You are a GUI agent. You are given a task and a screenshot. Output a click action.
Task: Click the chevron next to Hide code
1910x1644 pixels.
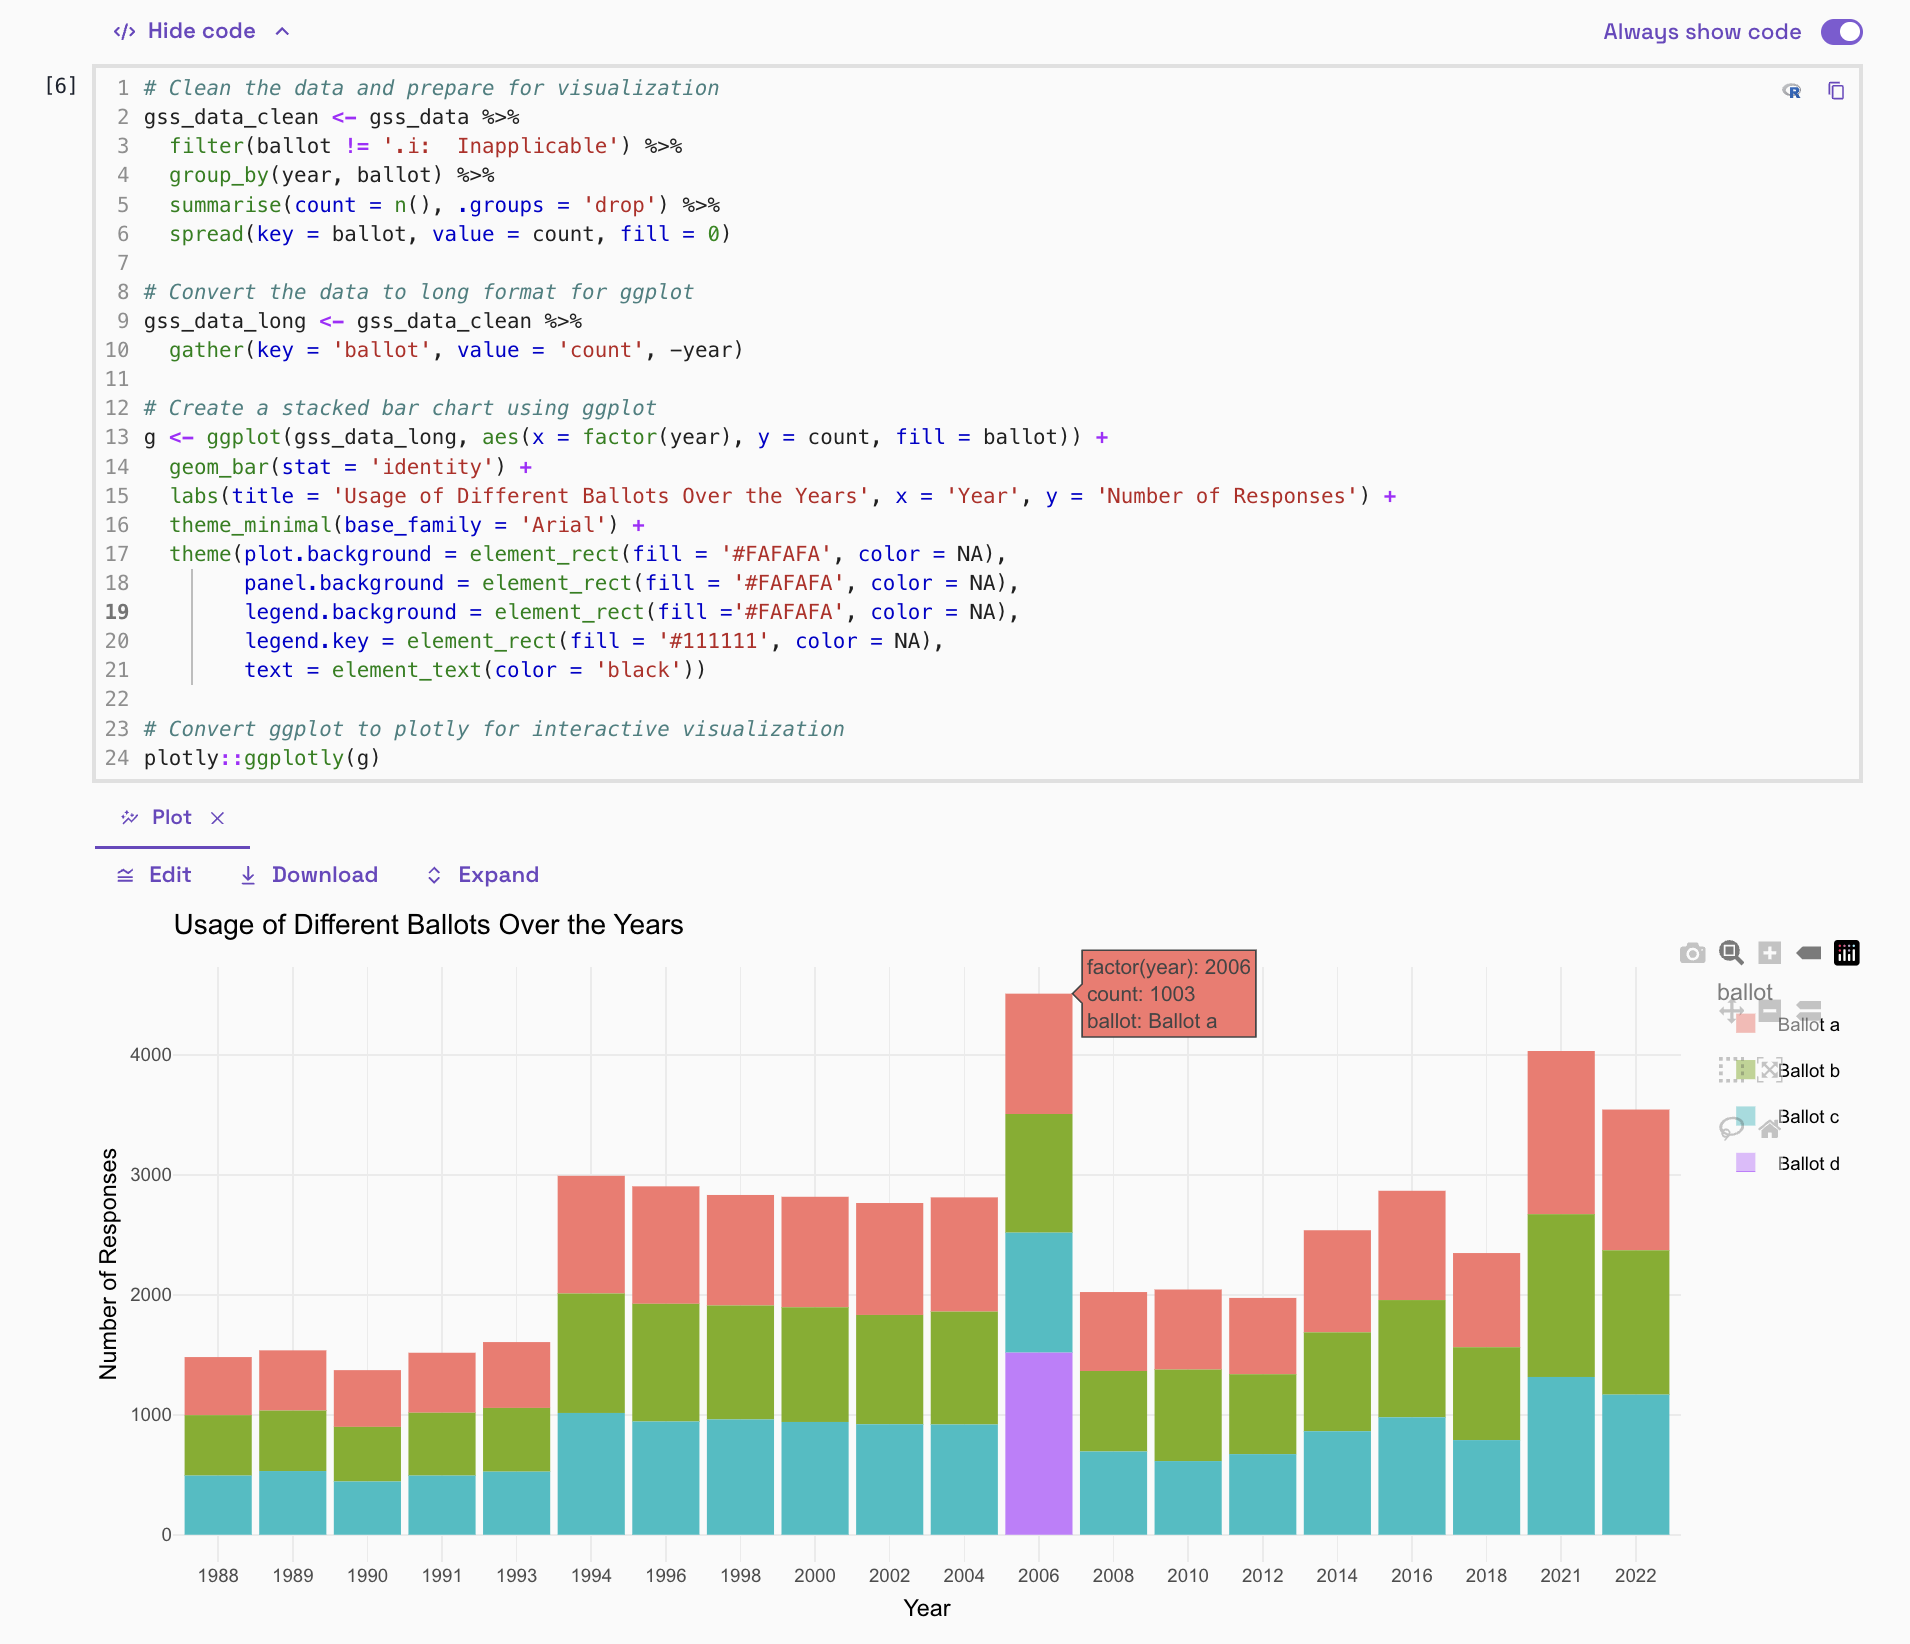(x=283, y=31)
